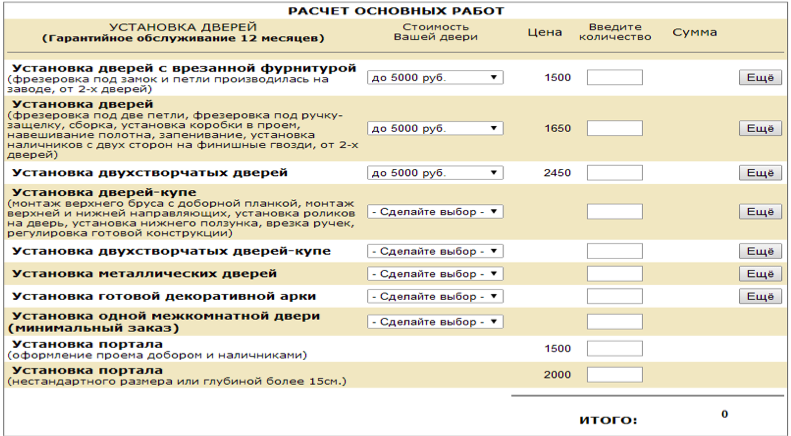The height and width of the screenshot is (436, 791).
Task: Focus quantity field for 'Установка портала' 2000 row
Action: 614,375
